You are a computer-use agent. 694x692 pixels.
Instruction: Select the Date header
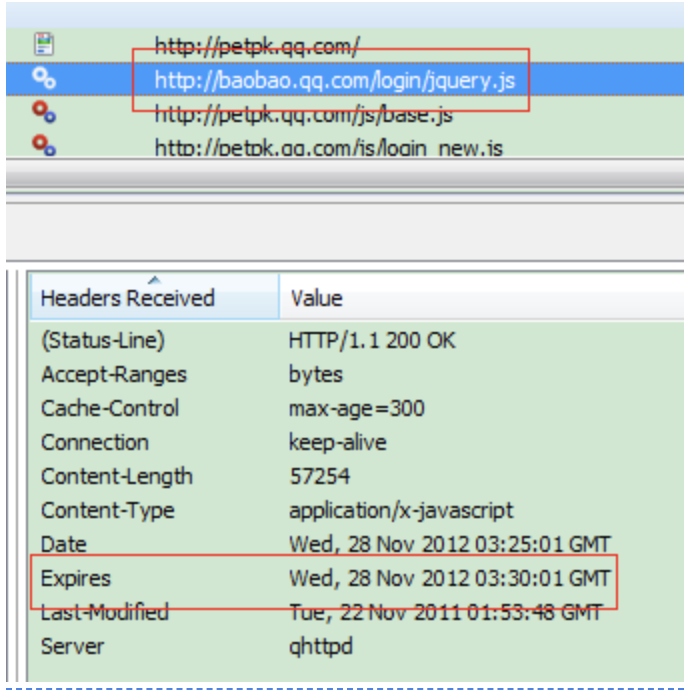(x=63, y=545)
